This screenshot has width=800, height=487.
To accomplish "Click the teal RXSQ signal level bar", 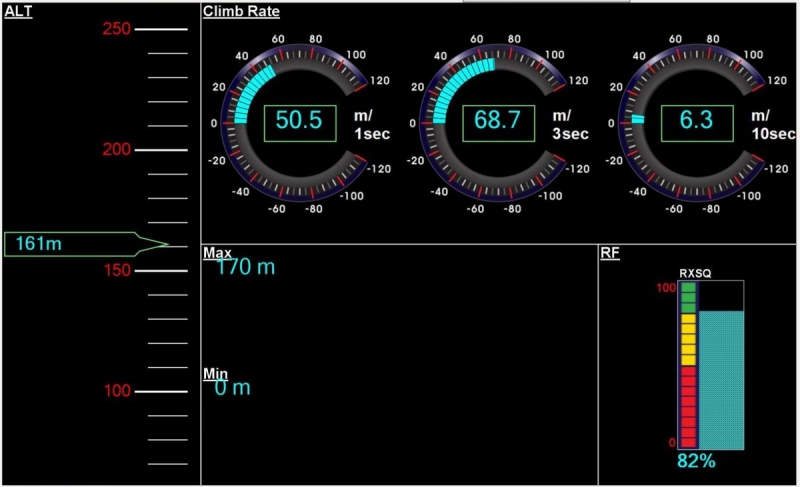I will [x=721, y=378].
